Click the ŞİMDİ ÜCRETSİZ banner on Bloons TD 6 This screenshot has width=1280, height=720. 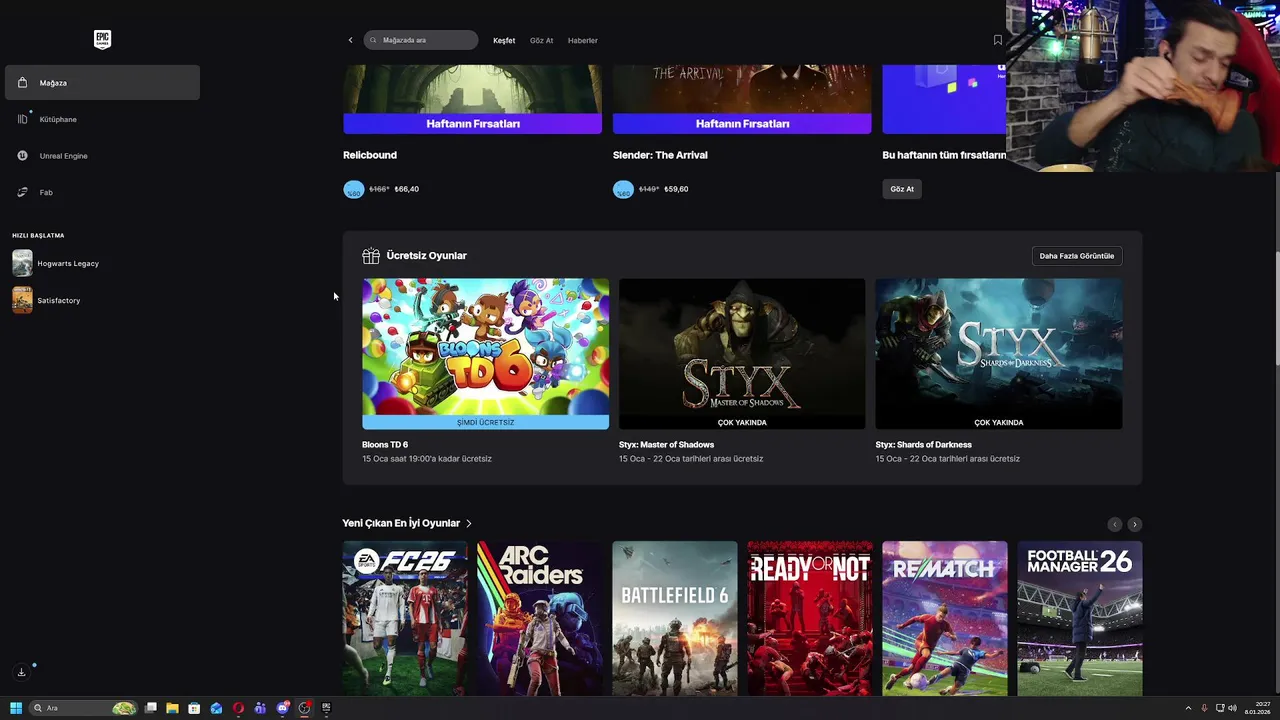[x=485, y=422]
